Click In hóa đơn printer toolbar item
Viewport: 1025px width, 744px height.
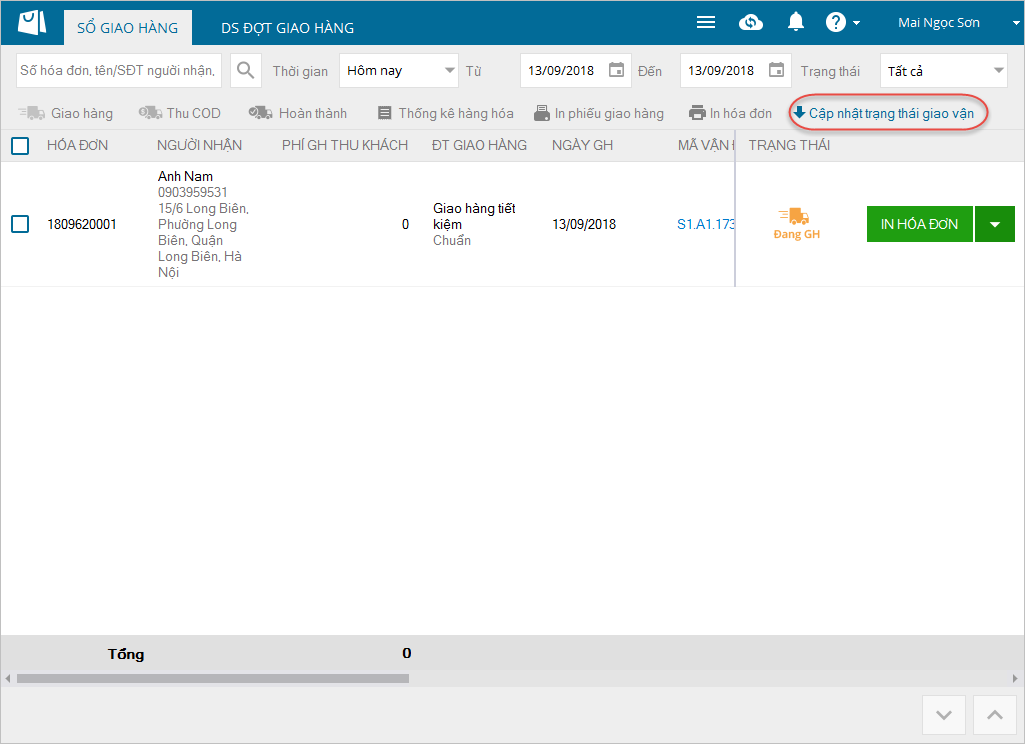(731, 113)
